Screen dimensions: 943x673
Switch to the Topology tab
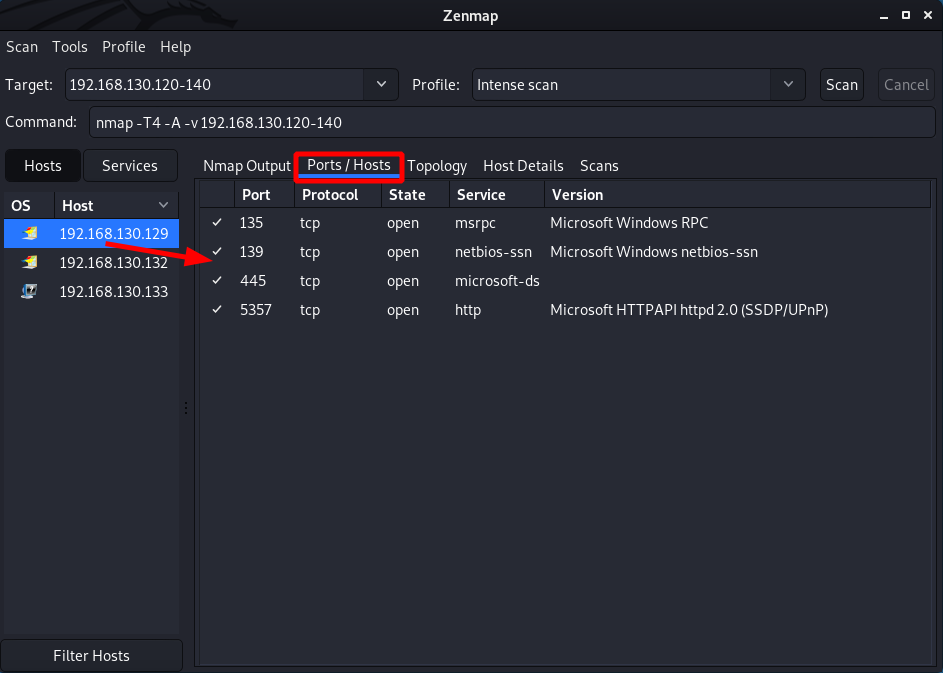pos(437,166)
